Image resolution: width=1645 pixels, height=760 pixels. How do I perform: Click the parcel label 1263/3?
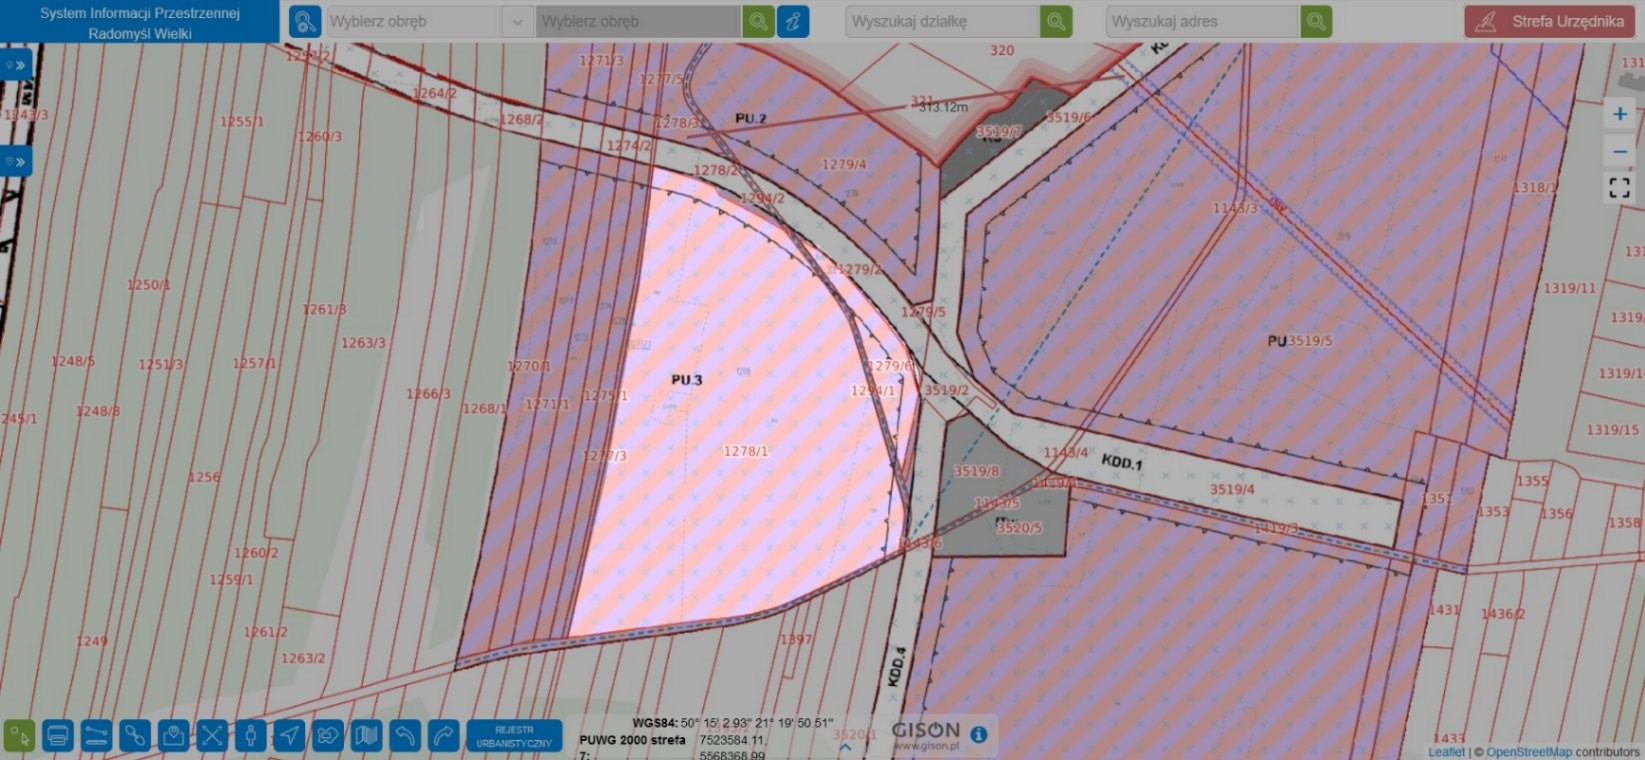[363, 342]
